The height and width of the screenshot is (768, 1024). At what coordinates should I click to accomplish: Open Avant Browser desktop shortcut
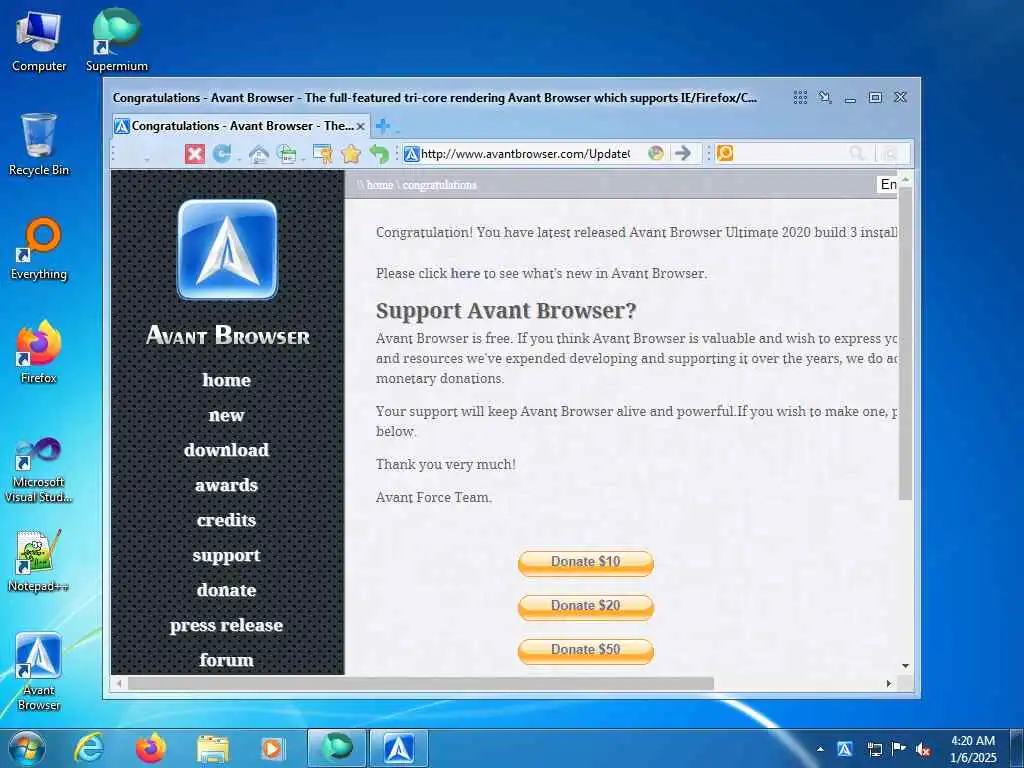(39, 671)
